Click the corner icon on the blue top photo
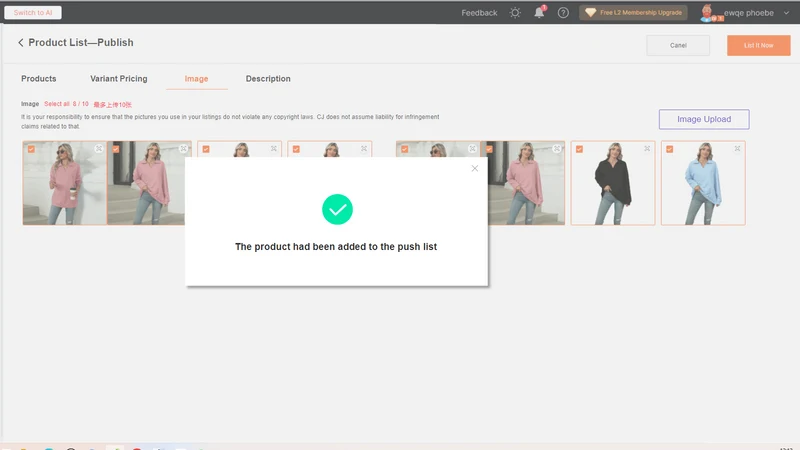The image size is (800, 450). pyautogui.click(x=737, y=148)
